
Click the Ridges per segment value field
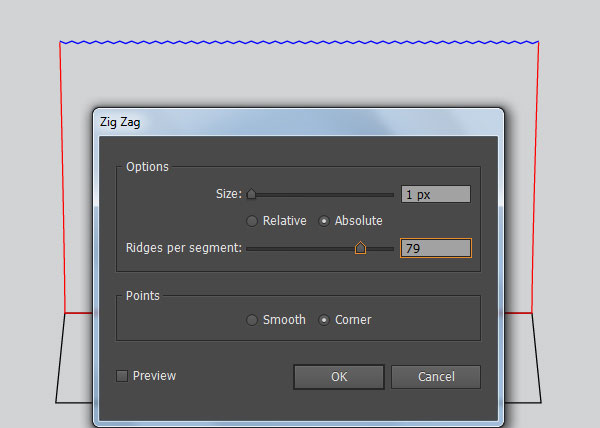click(x=436, y=248)
